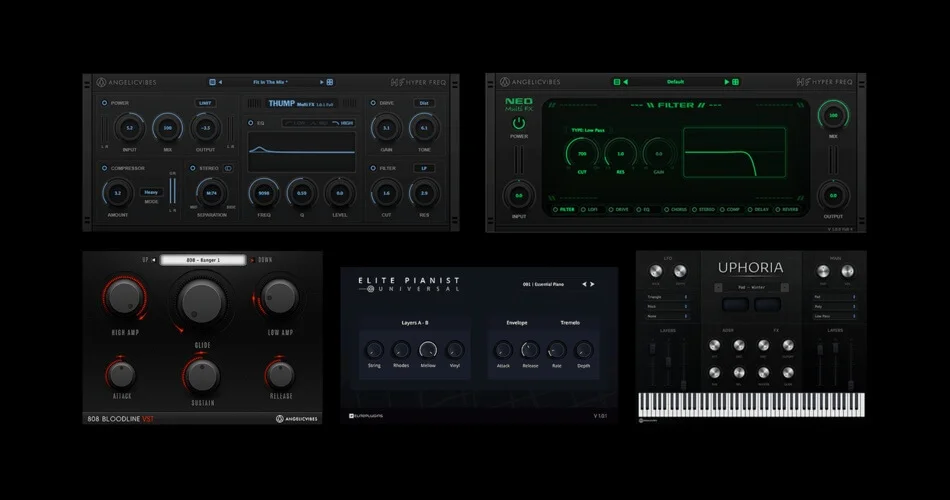Open TYPE: Low Pass dropdown in NEO
The image size is (950, 500).
pyautogui.click(x=588, y=130)
